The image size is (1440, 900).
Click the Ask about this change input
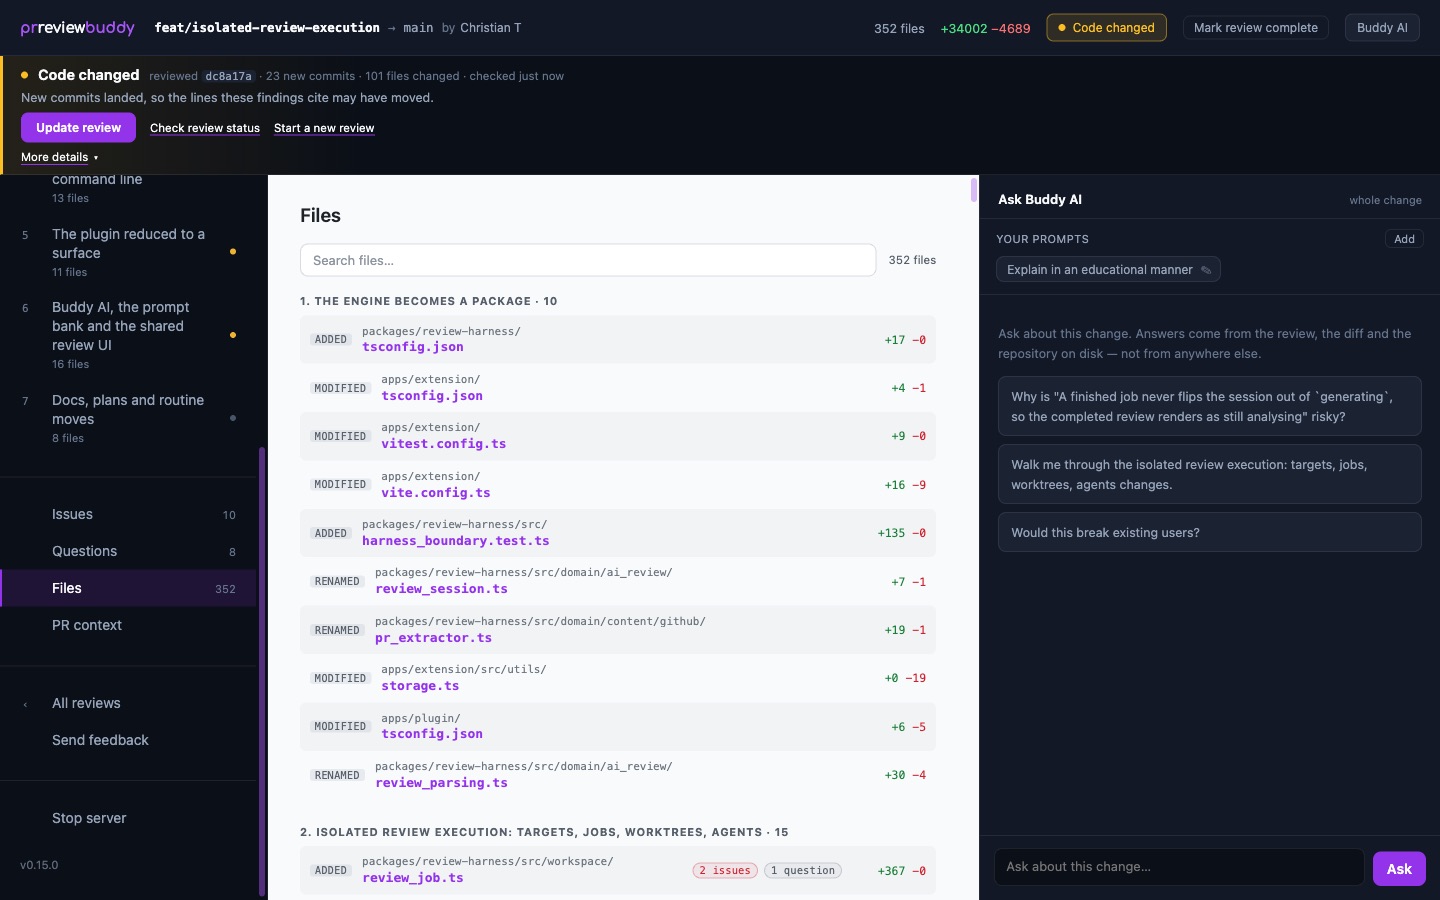[1179, 867]
